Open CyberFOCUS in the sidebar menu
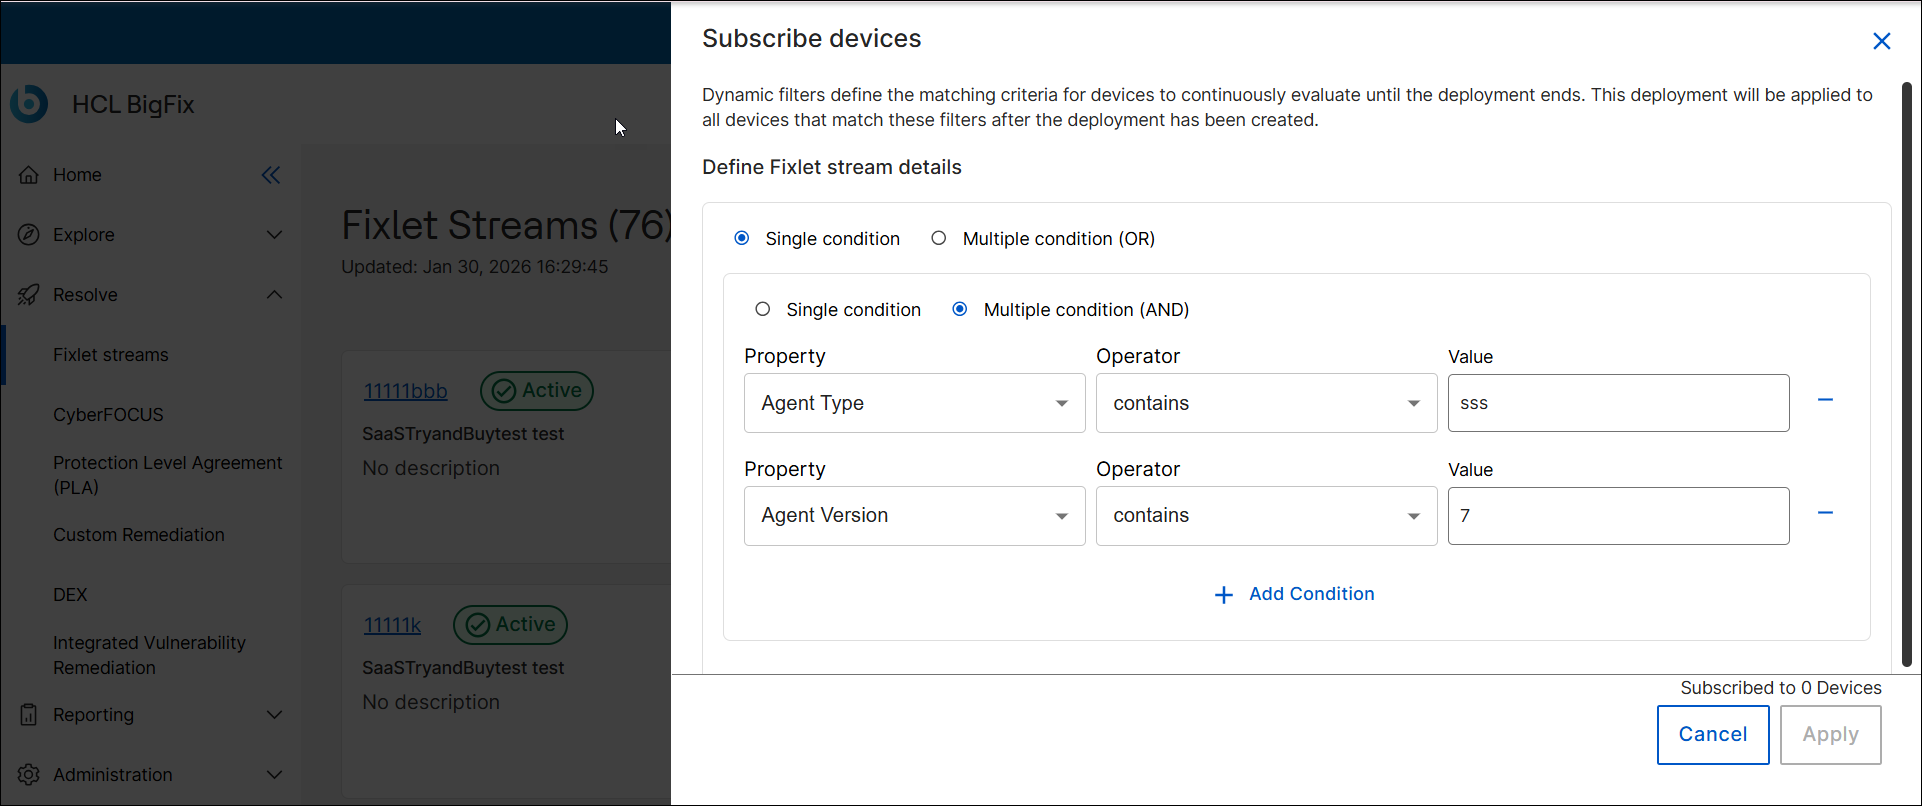This screenshot has height=806, width=1922. pos(108,415)
